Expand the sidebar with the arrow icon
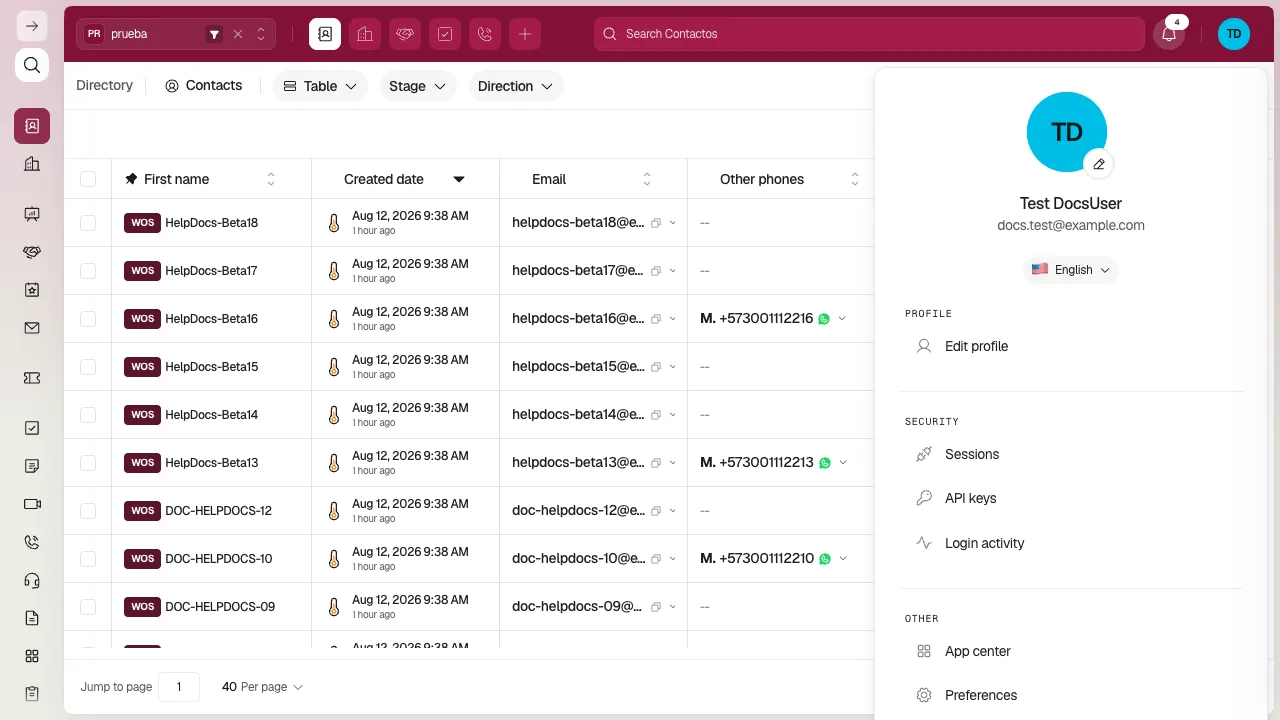This screenshot has width=1280, height=720. click(x=32, y=26)
